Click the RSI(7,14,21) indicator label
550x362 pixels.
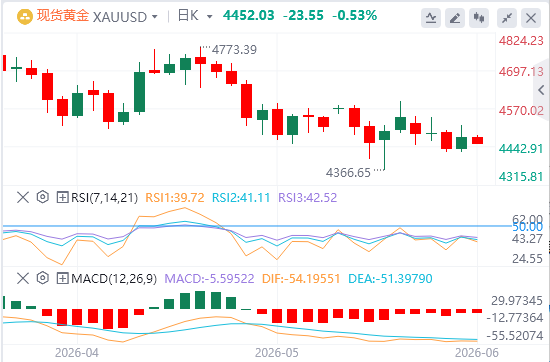[104, 197]
